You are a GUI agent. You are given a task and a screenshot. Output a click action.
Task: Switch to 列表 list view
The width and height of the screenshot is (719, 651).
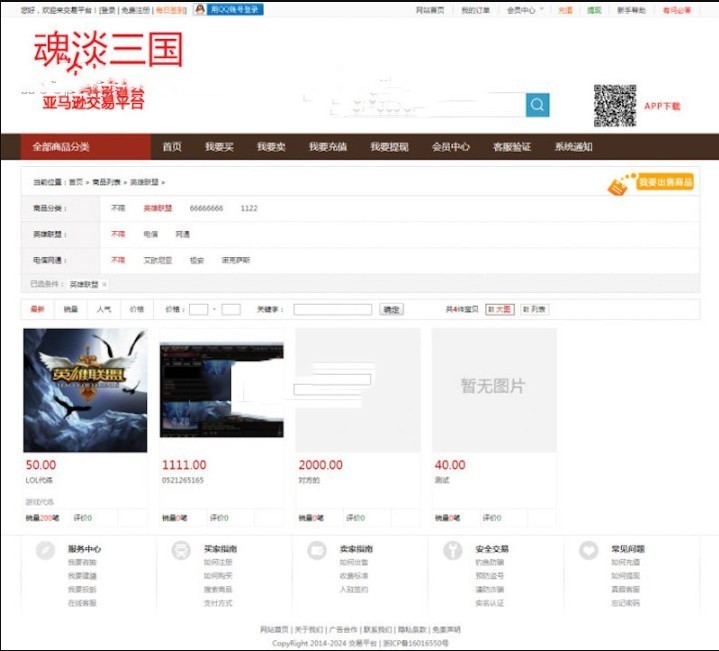tap(534, 310)
